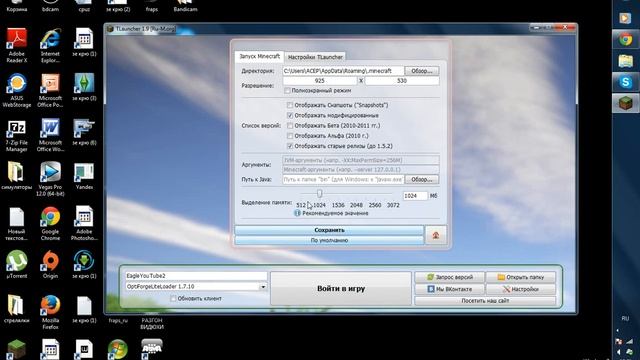Select the Yandex desktop shortcut
The image size is (640, 360).
(84, 176)
